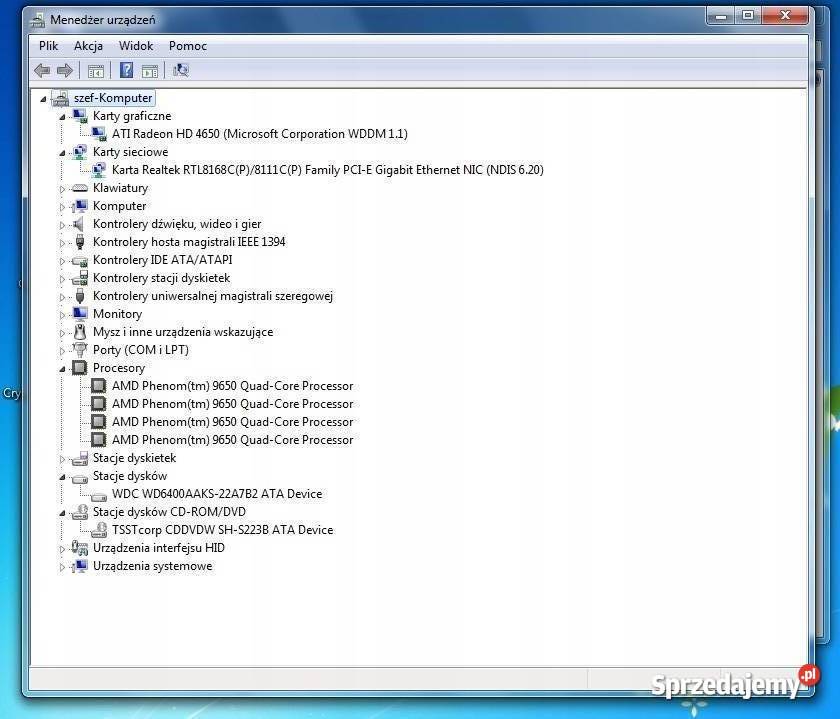
Task: Select the Realtek PCI-E Gigabit Ethernet adapter
Action: [327, 170]
